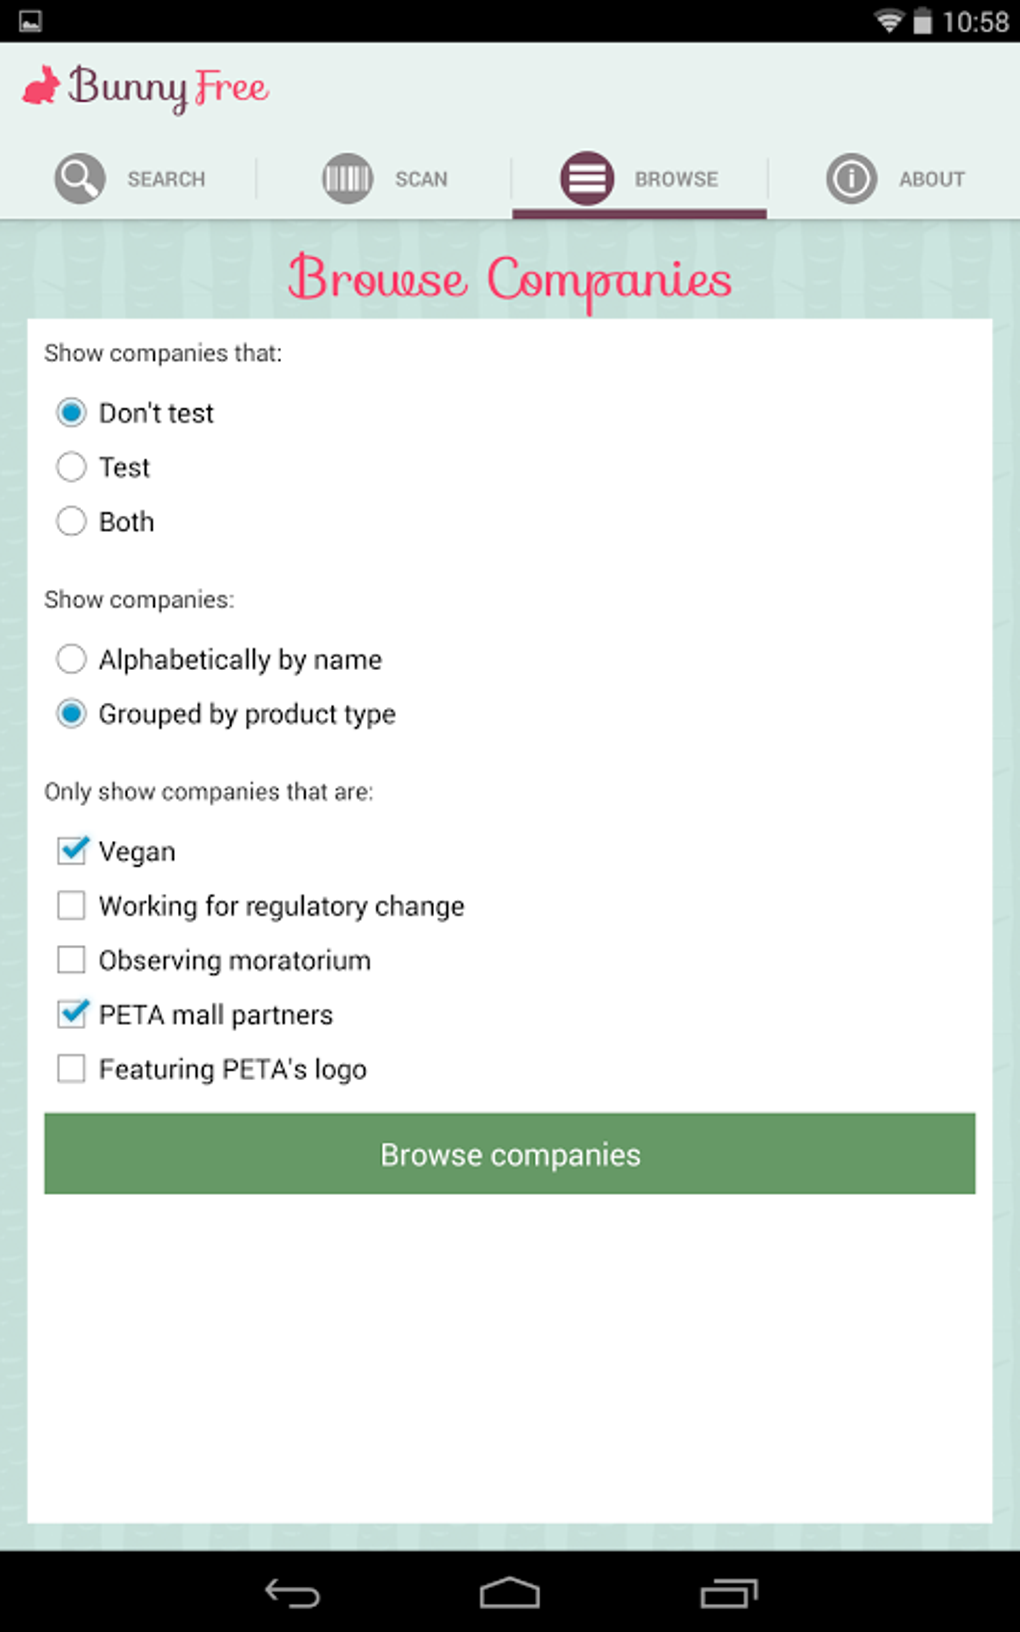Enable "Working for regulatory change" filter

coord(72,905)
